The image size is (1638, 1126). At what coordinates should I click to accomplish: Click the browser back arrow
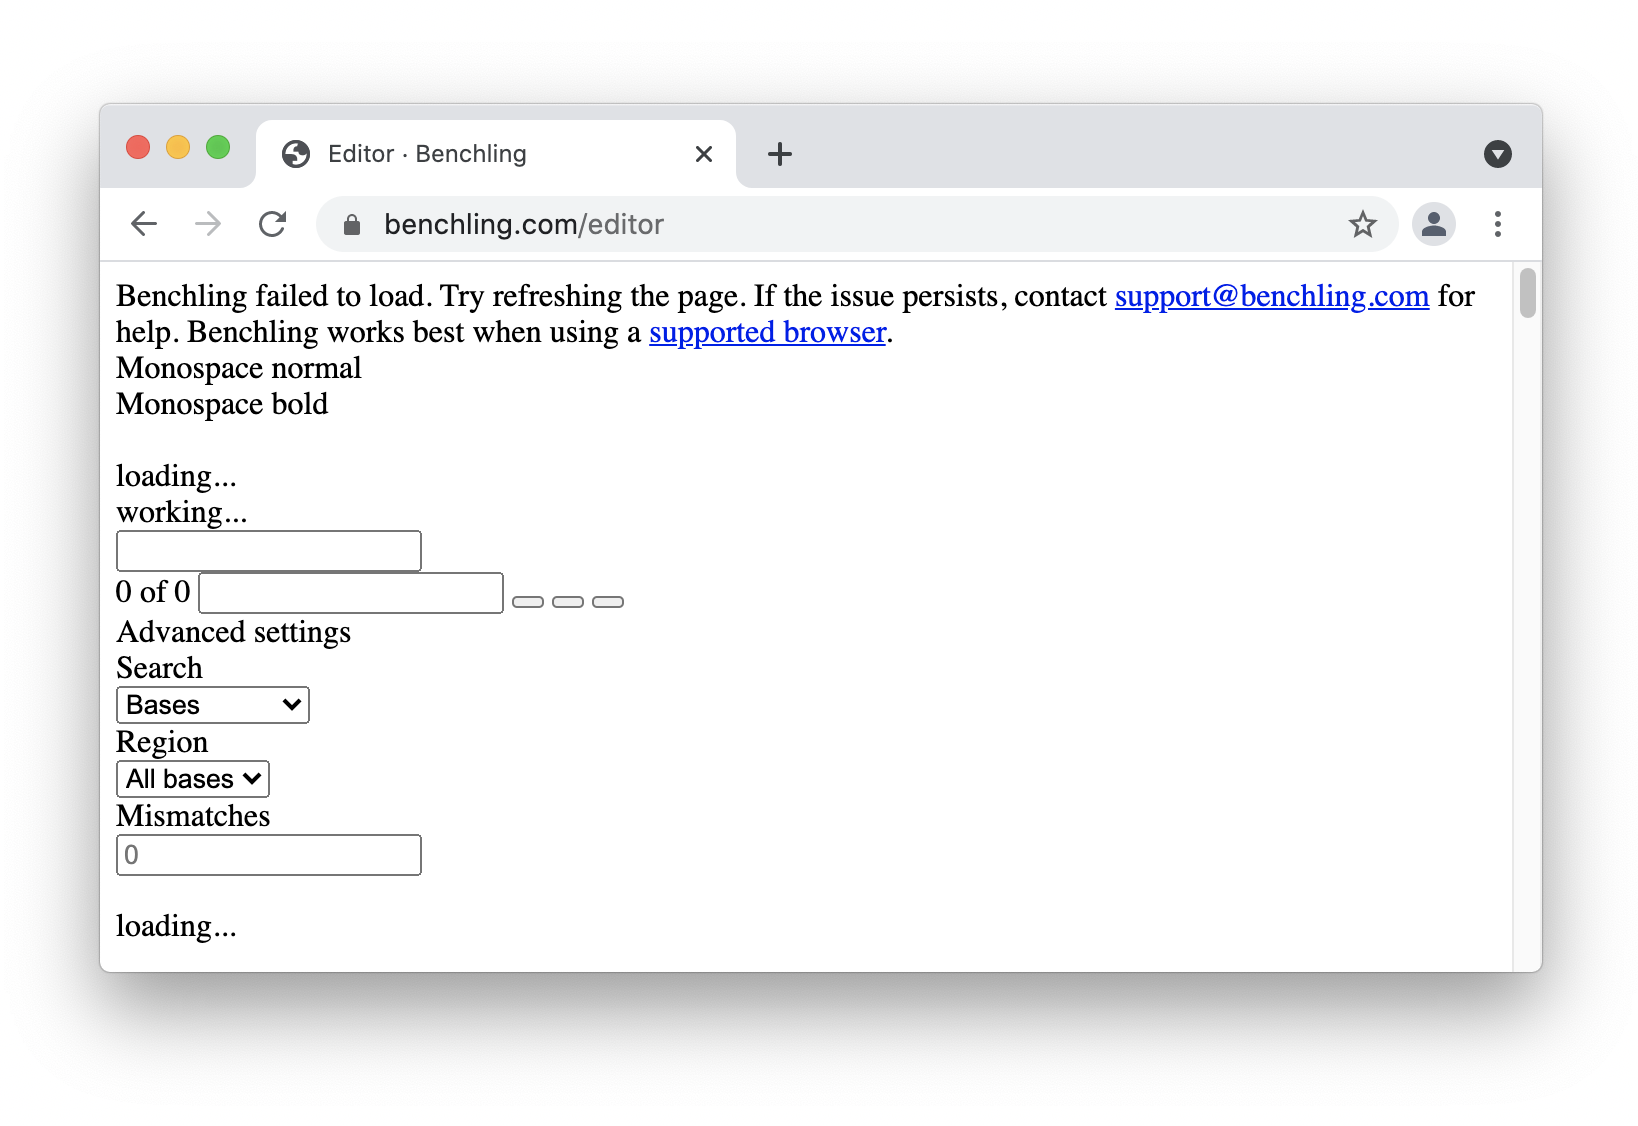click(x=145, y=224)
